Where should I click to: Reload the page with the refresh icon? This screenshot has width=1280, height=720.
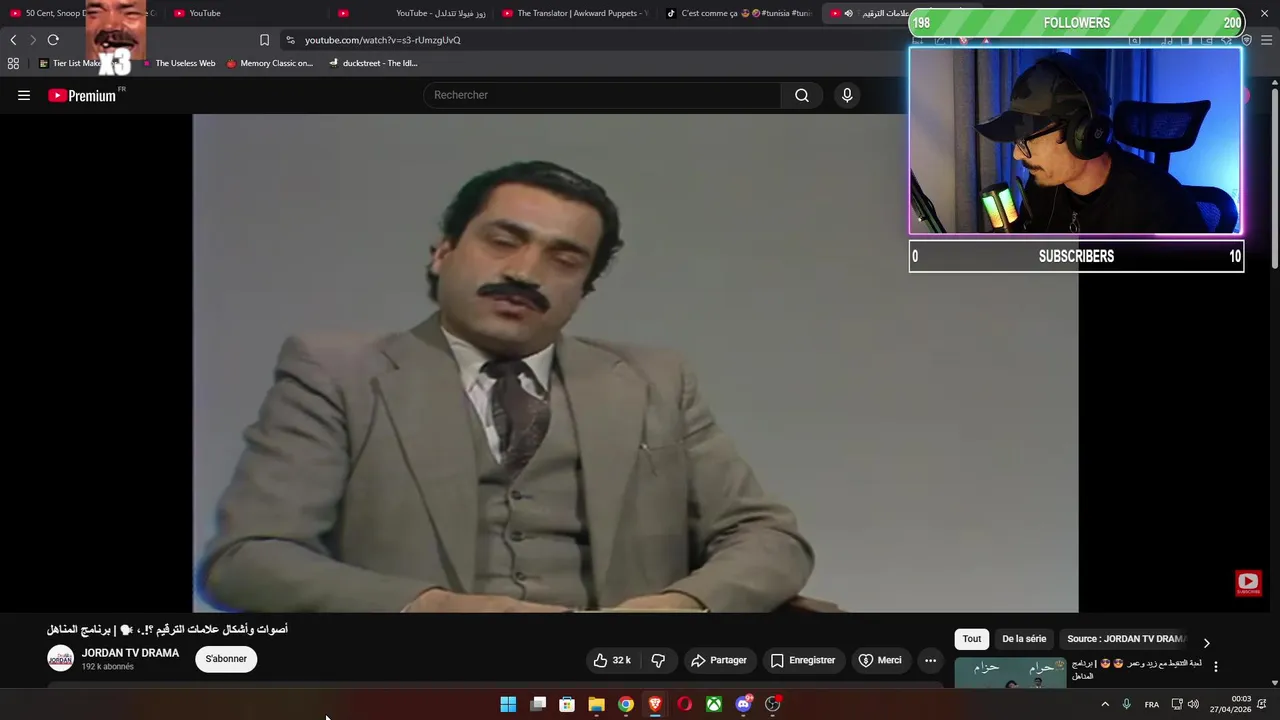[x=53, y=40]
